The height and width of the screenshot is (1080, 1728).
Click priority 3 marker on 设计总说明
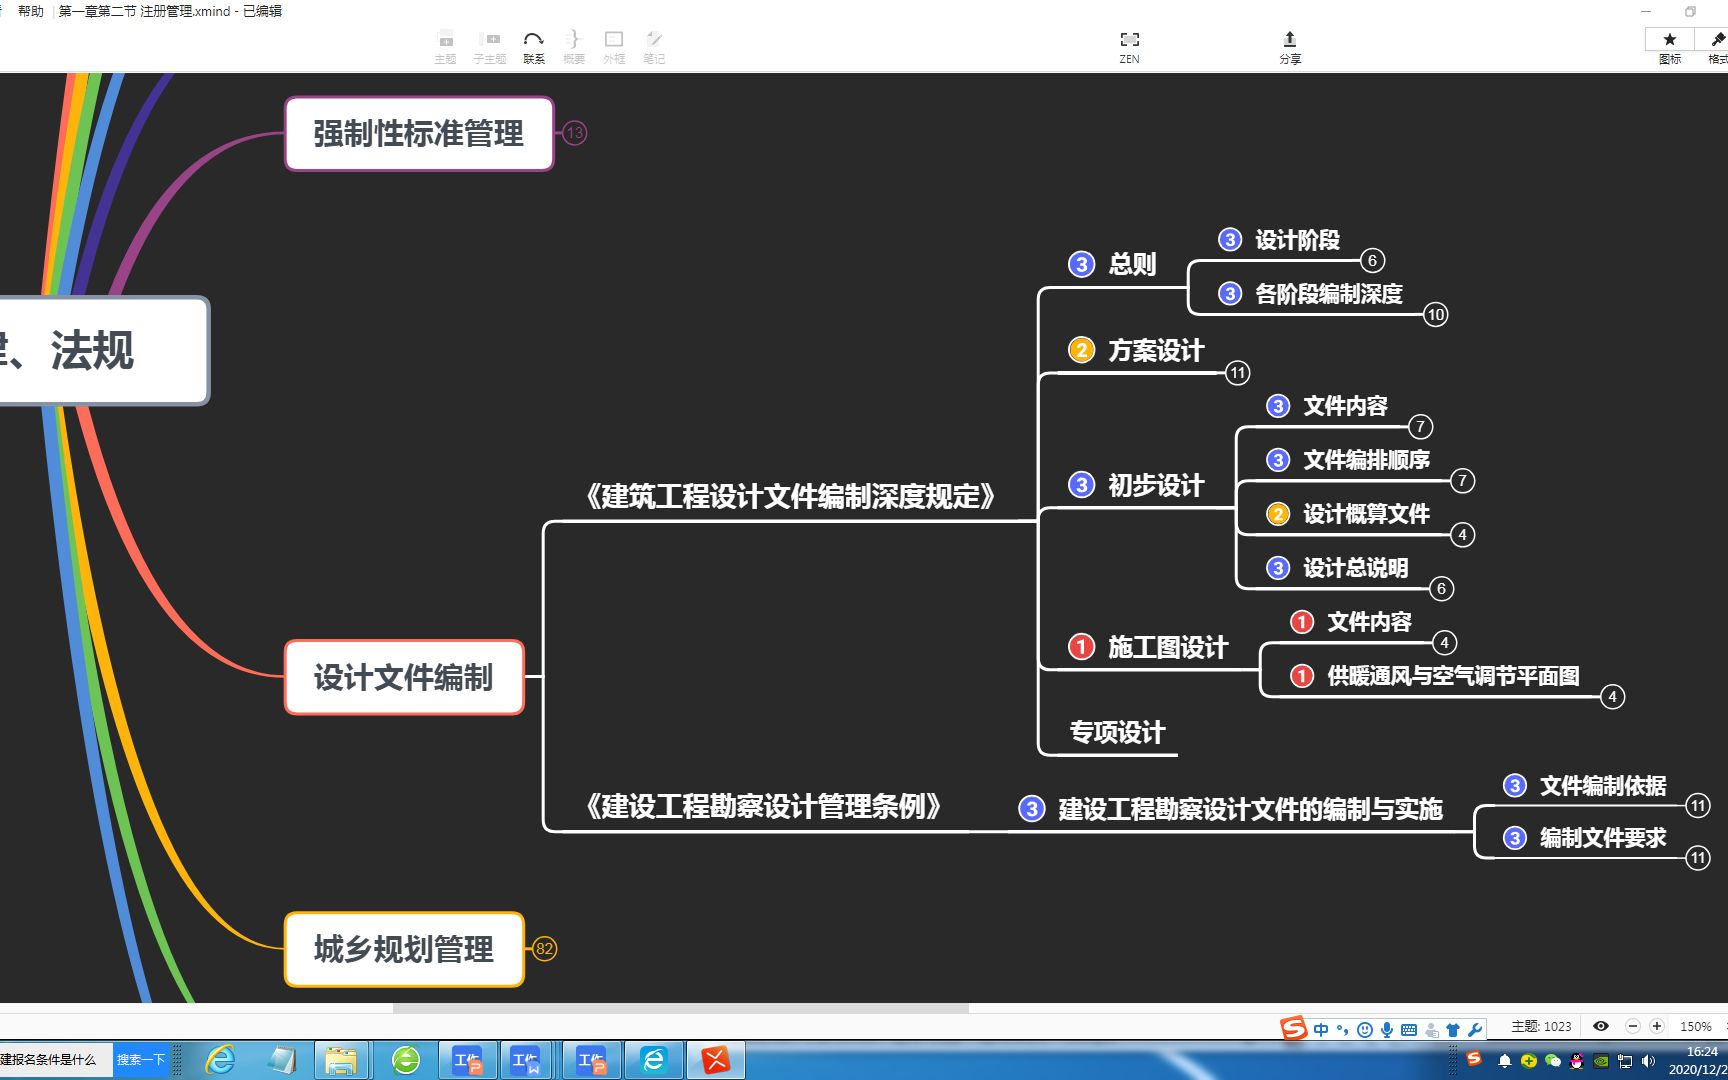click(1278, 568)
